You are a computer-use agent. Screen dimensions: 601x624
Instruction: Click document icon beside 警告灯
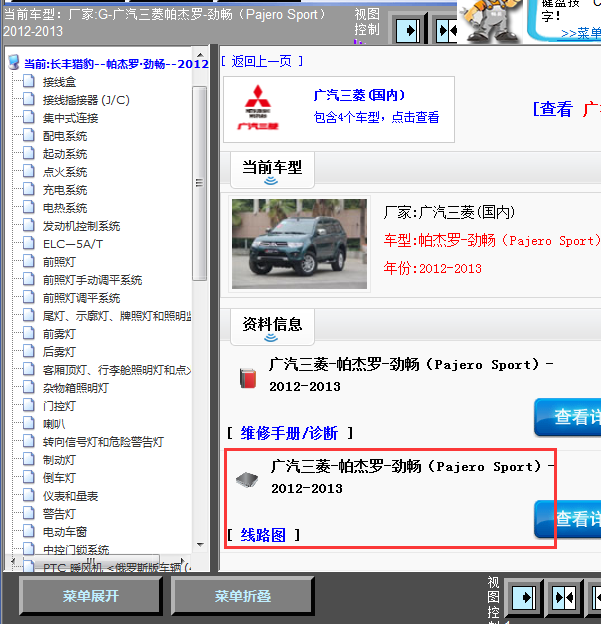29,513
